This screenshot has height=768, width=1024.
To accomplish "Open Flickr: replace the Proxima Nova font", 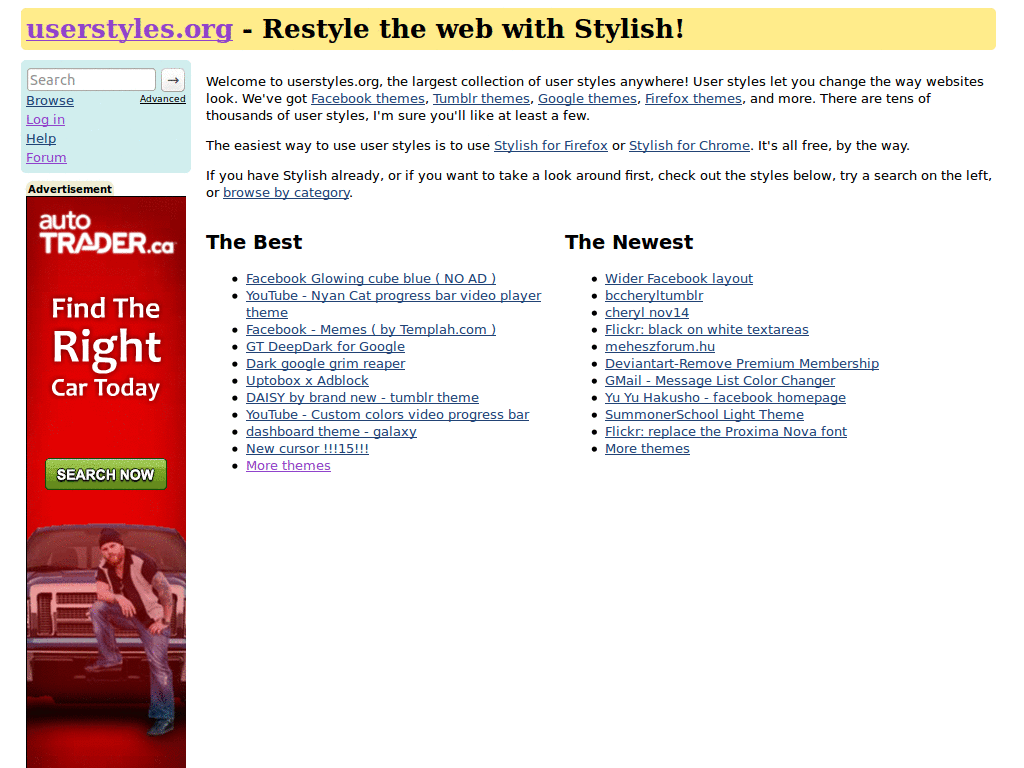I will click(x=726, y=432).
